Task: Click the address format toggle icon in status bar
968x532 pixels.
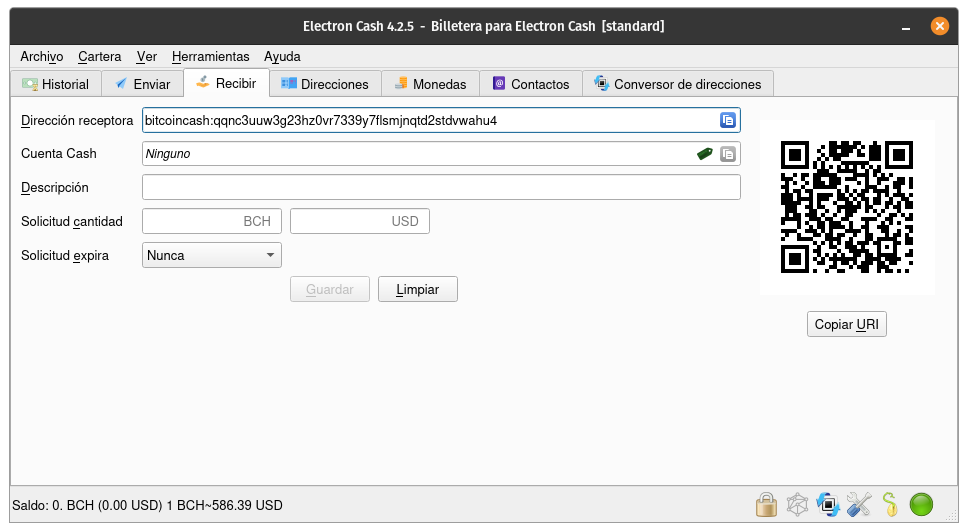Action: click(828, 504)
